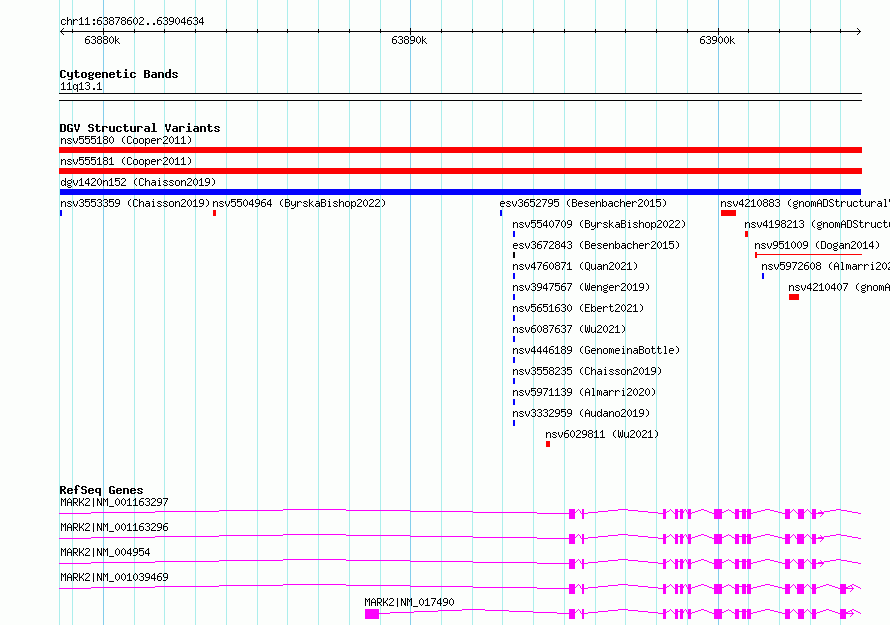Click the 63890k ruler tick label

pos(409,40)
